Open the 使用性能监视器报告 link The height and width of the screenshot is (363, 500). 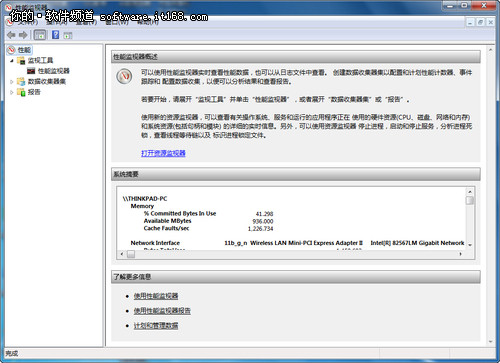tap(162, 311)
